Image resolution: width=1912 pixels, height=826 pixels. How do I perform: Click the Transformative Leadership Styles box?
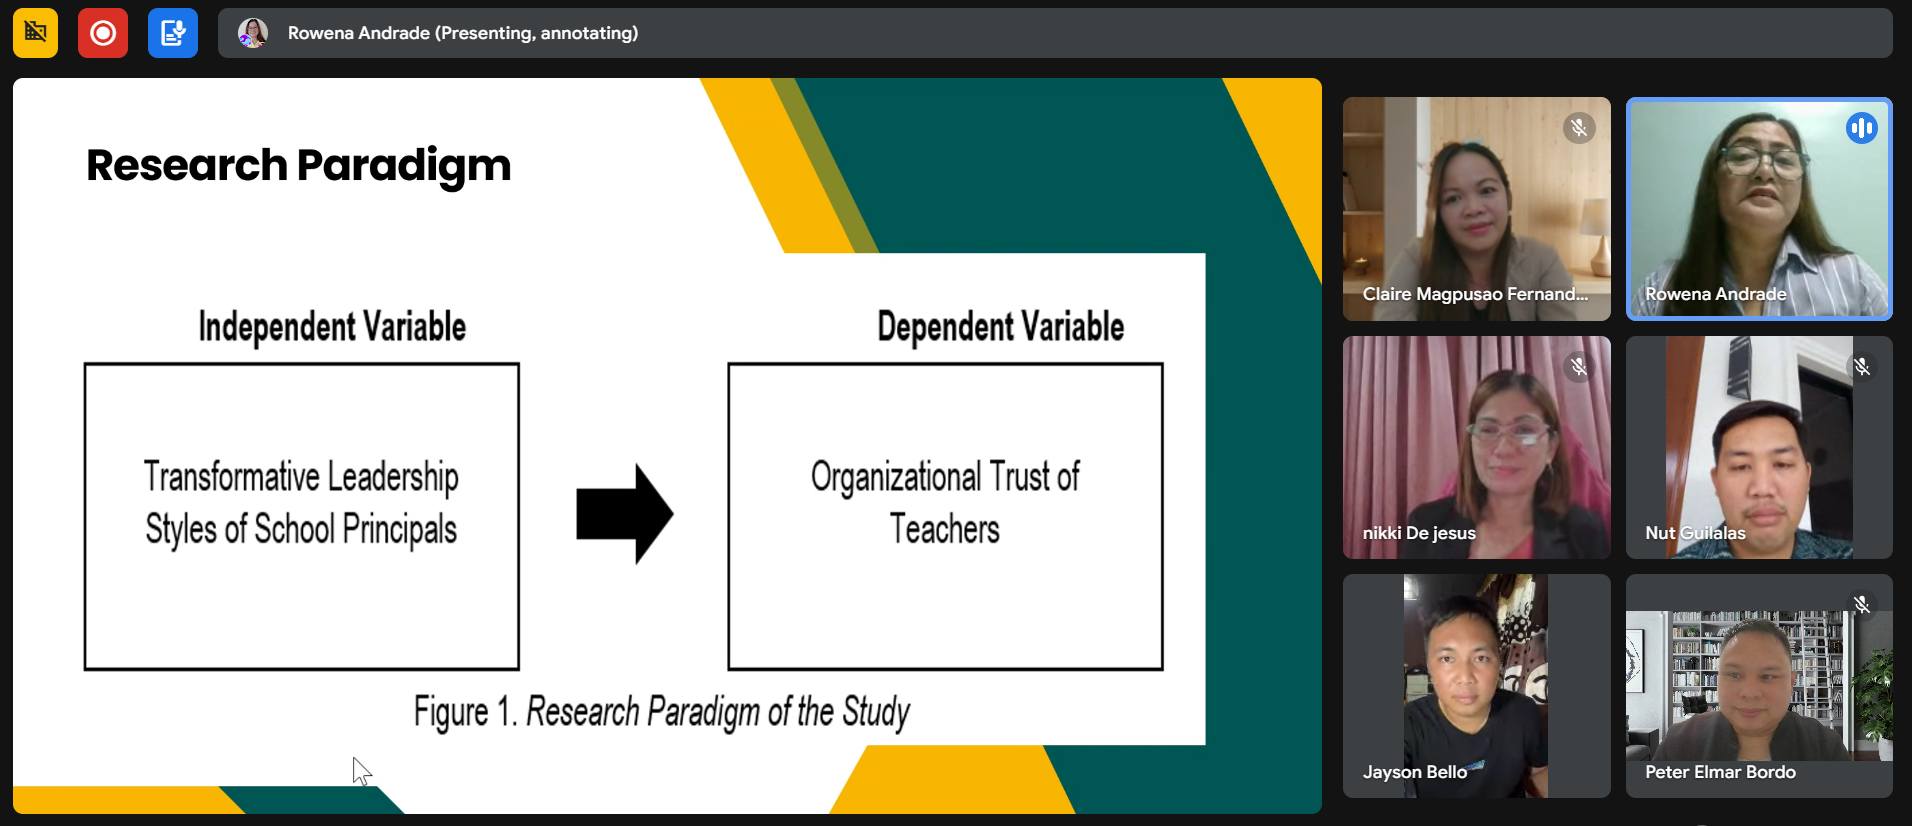(301, 516)
